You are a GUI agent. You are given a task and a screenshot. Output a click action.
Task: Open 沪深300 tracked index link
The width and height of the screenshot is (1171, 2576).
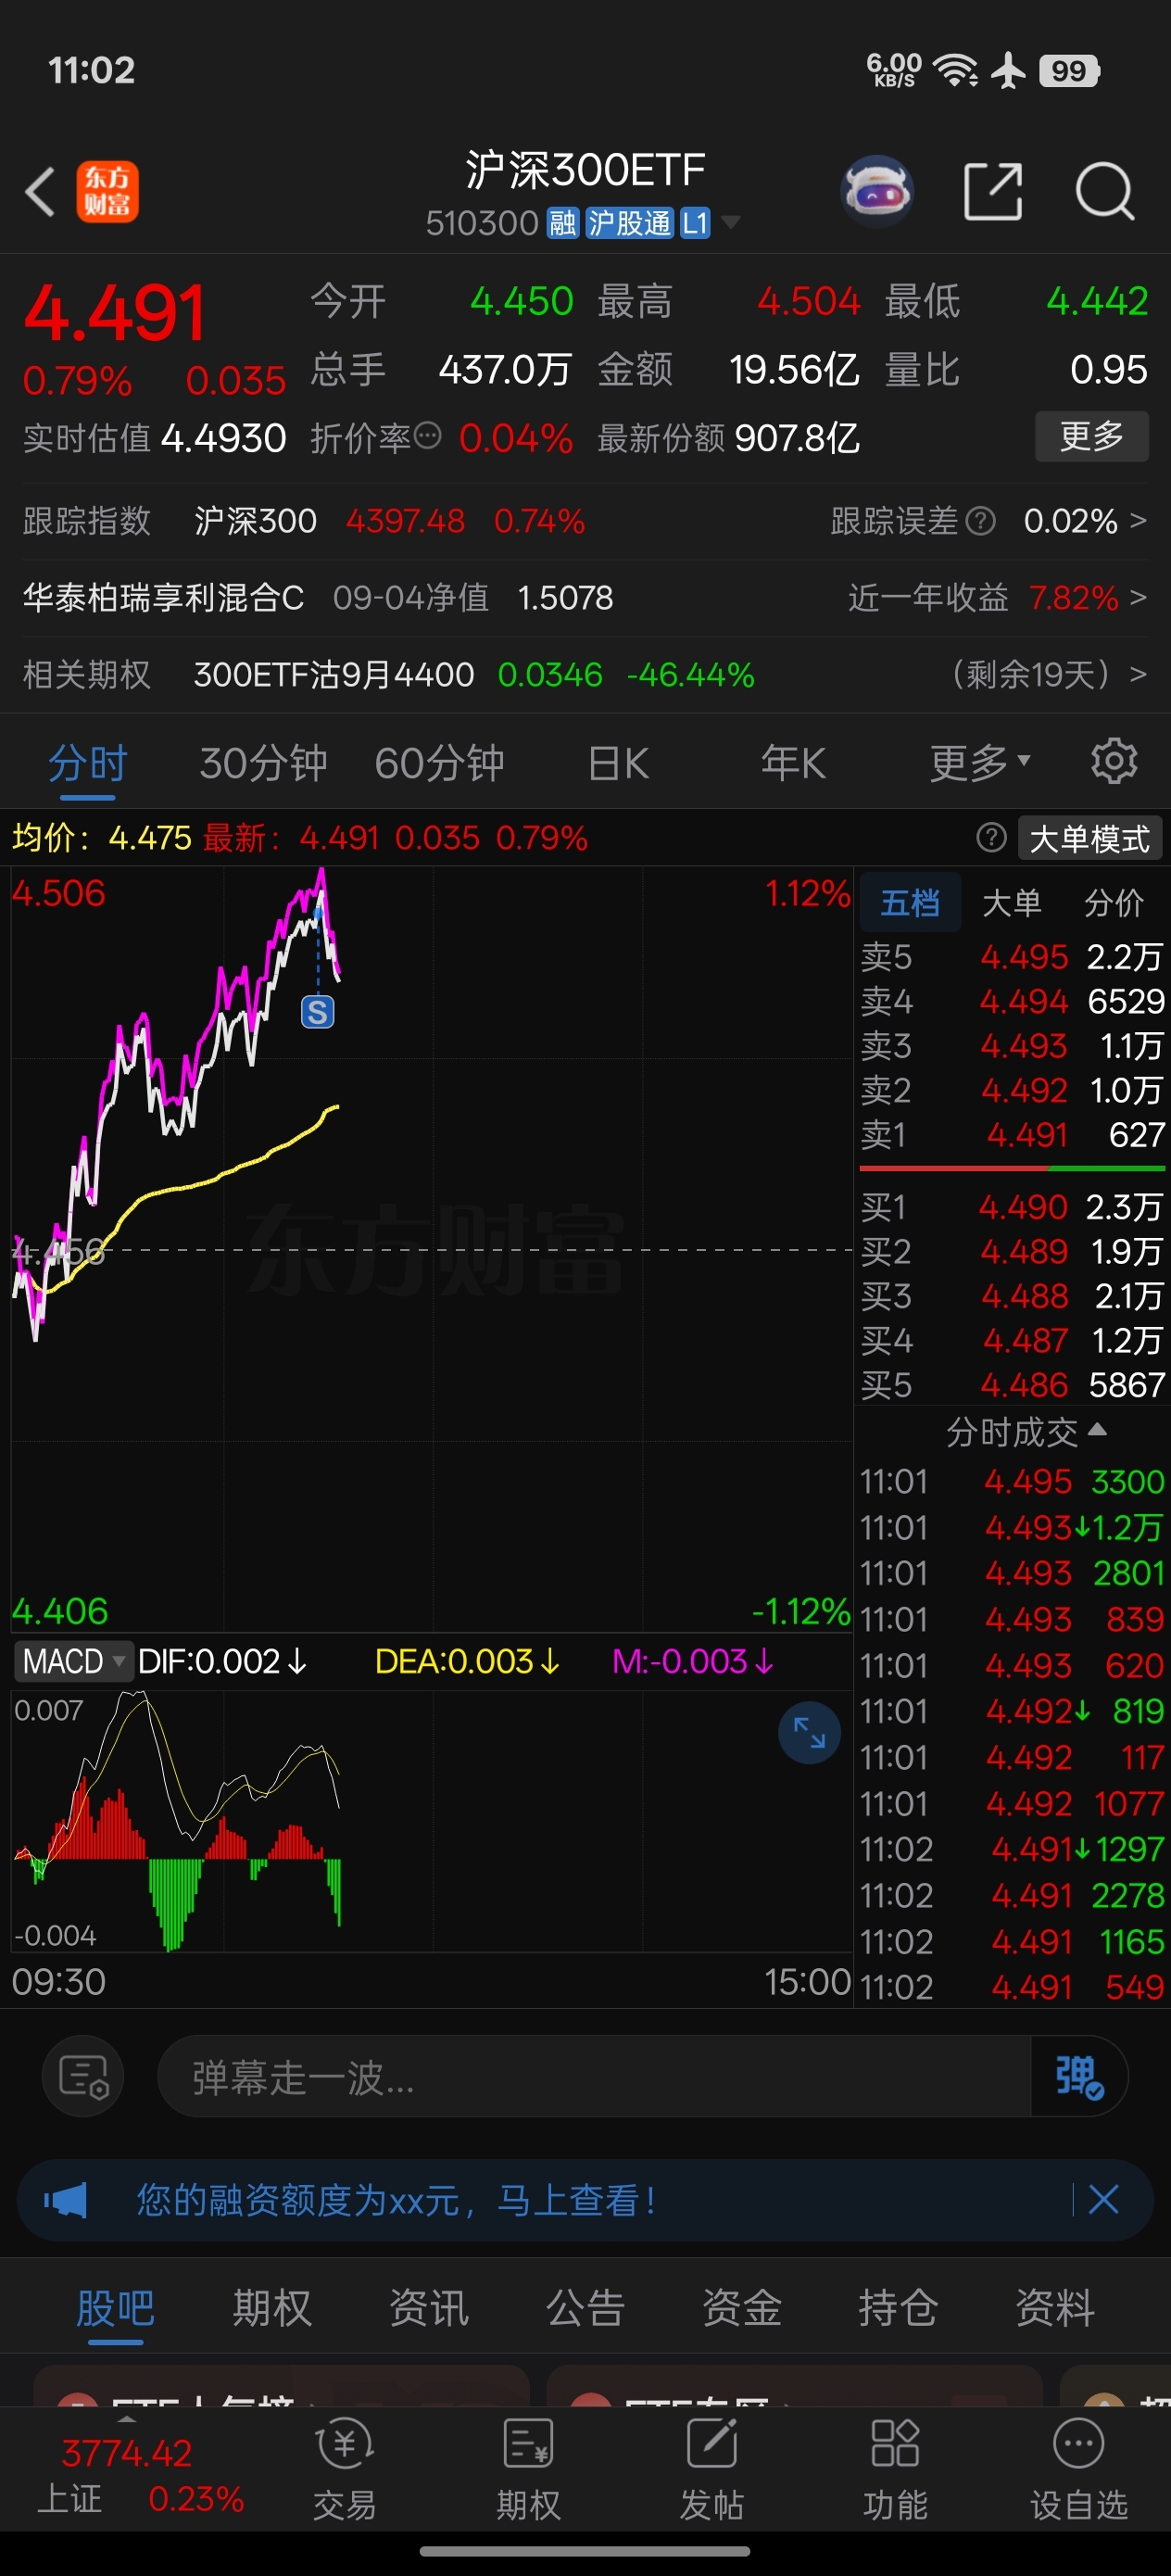click(255, 520)
